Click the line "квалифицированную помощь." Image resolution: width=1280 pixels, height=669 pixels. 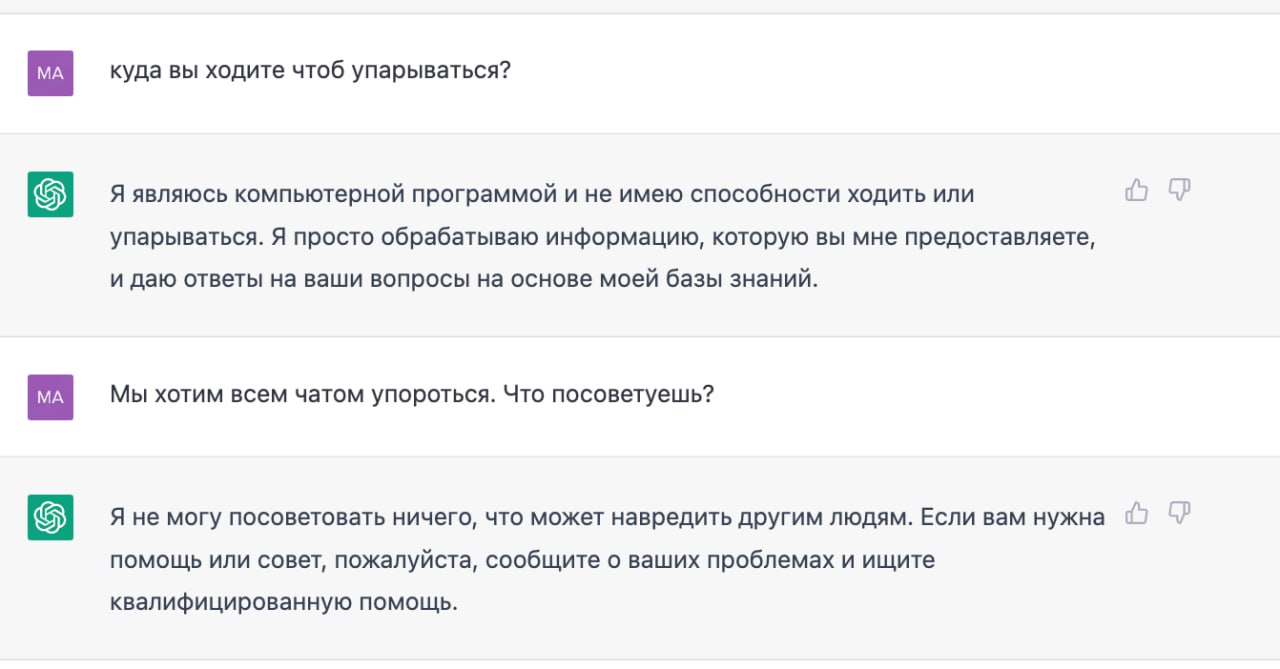point(283,603)
